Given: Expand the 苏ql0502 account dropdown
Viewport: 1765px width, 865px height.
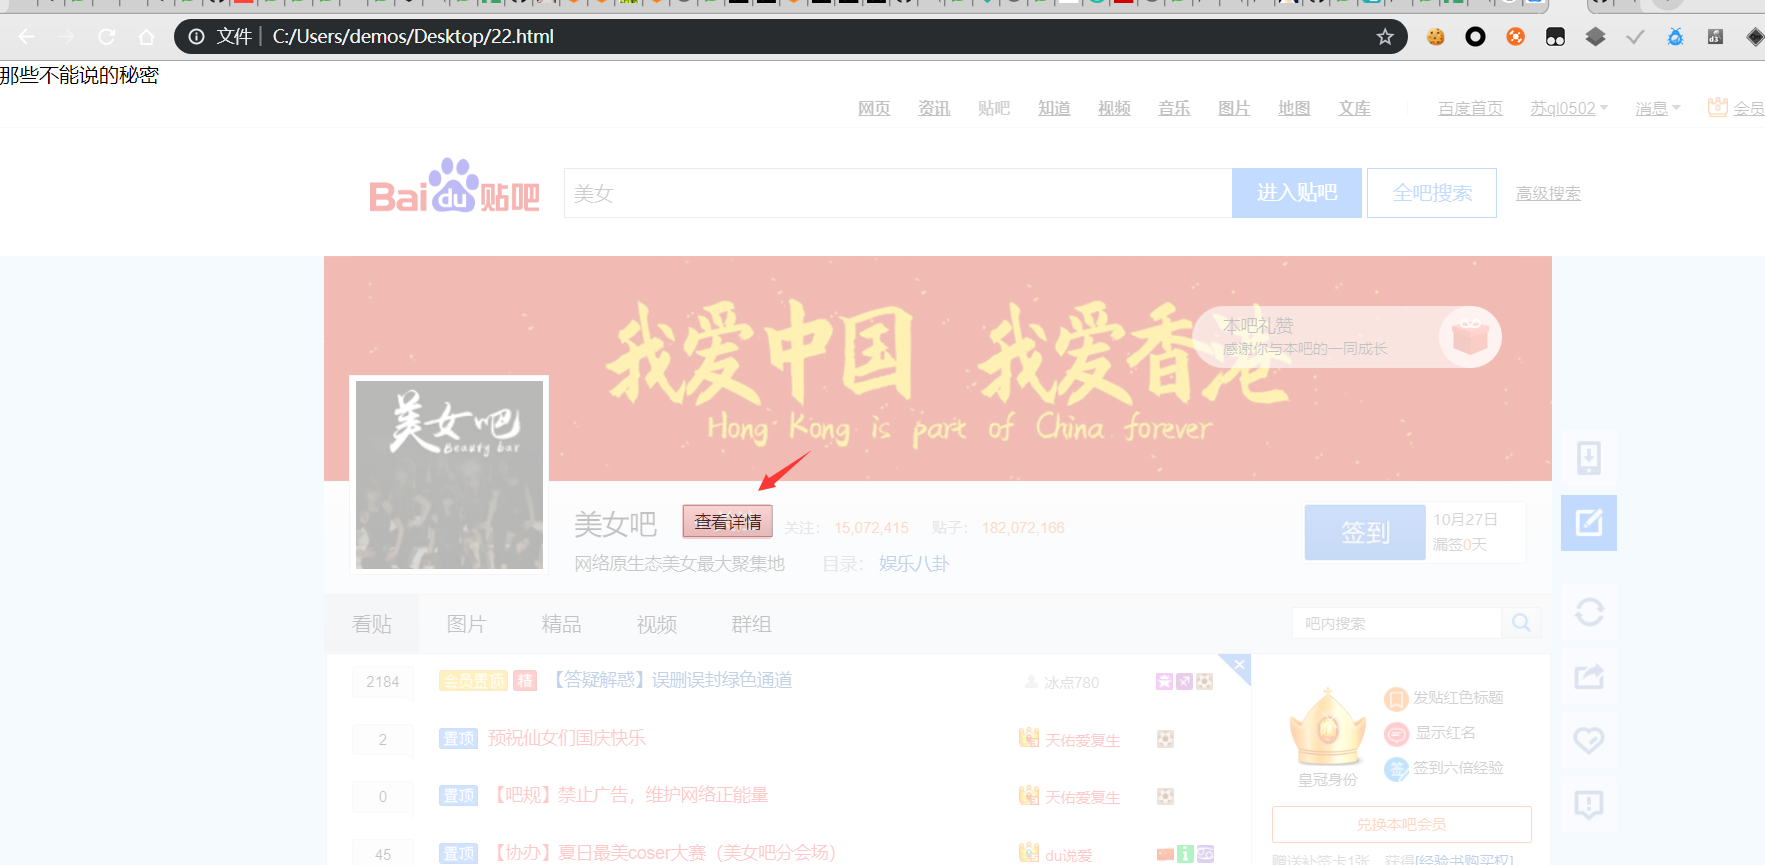Looking at the screenshot, I should (1569, 108).
